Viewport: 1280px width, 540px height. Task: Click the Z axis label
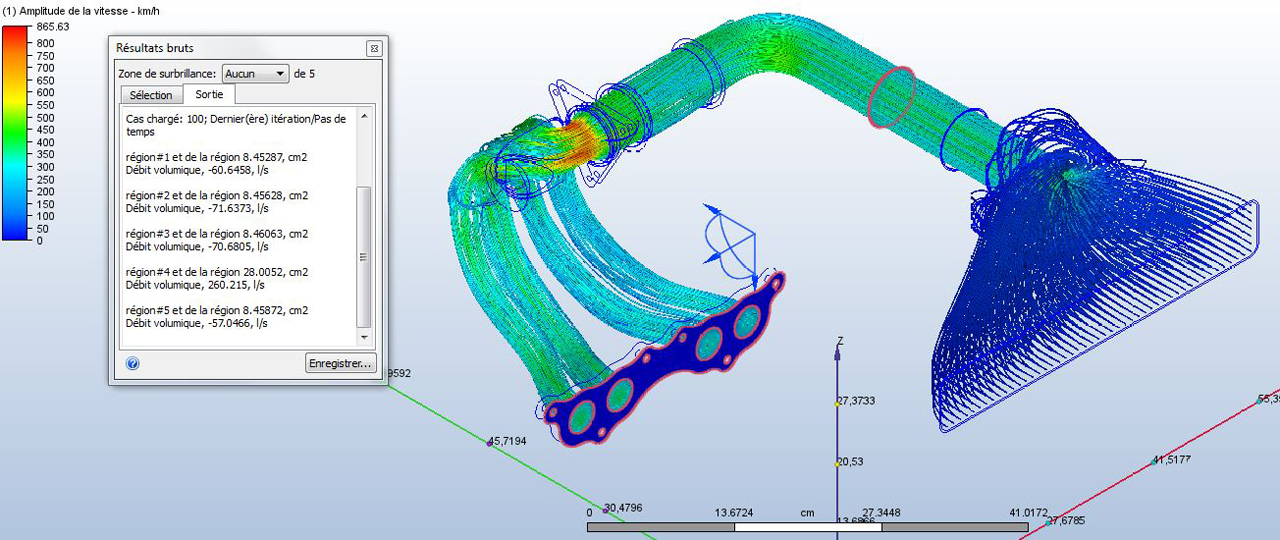839,341
